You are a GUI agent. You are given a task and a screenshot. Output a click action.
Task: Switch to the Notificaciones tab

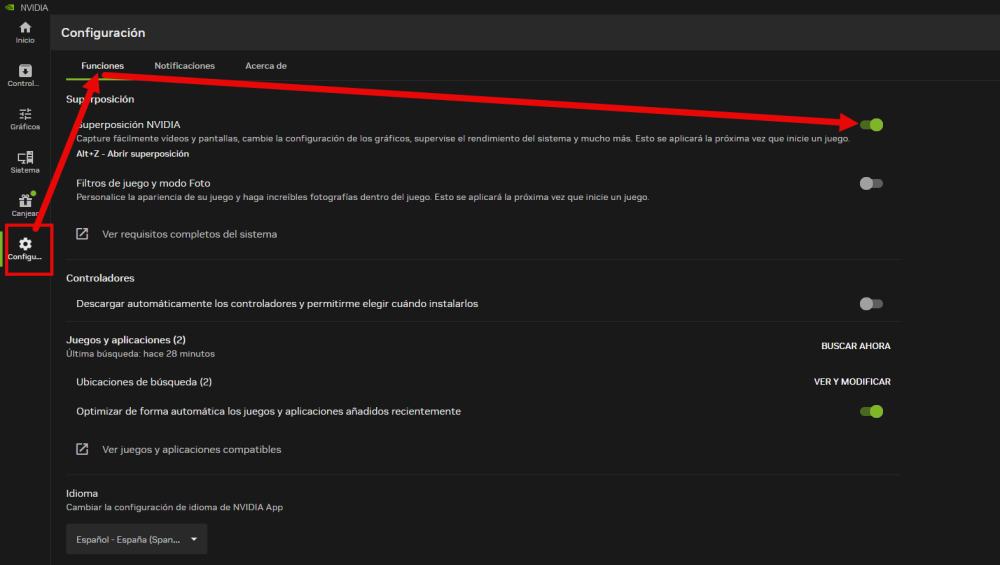coord(184,66)
